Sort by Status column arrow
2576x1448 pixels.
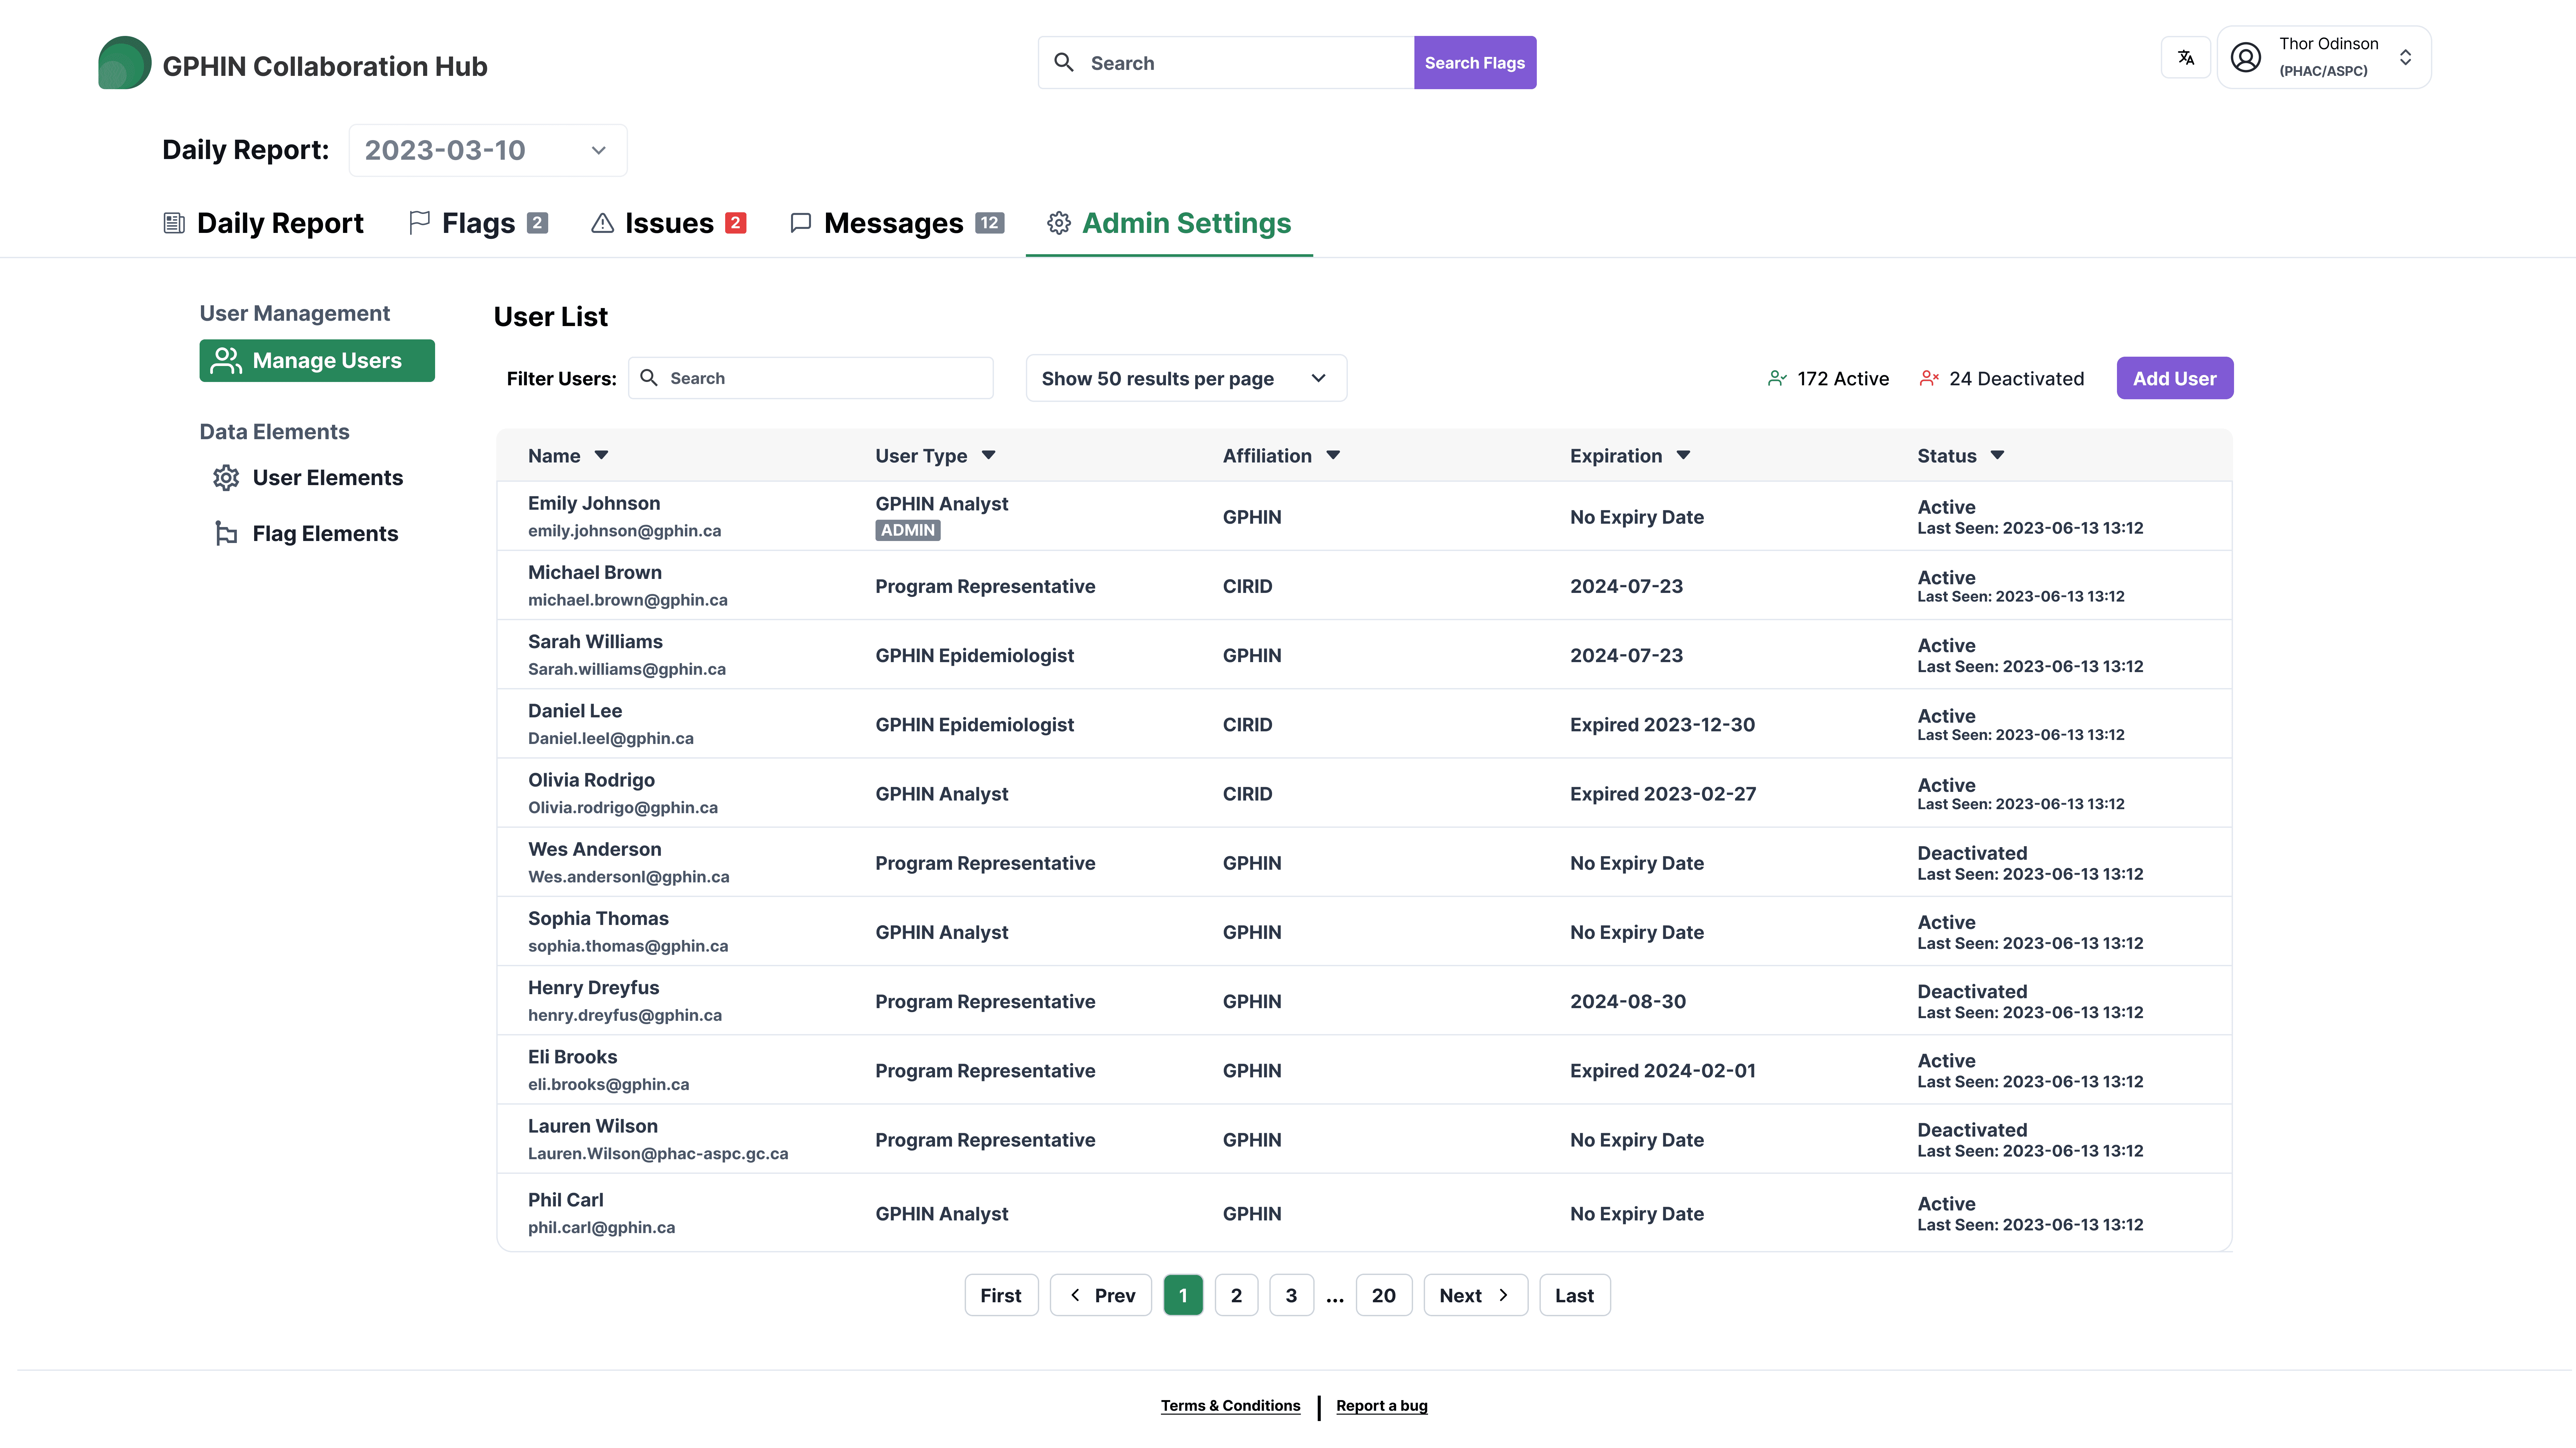click(1997, 455)
